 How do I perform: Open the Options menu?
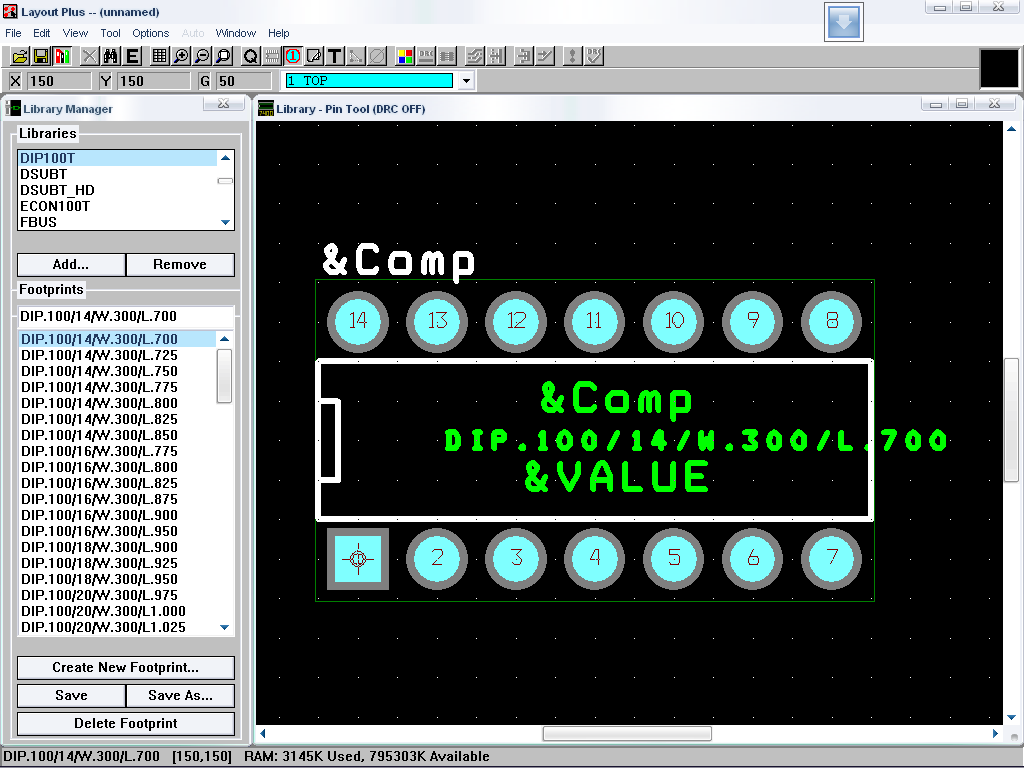[151, 33]
